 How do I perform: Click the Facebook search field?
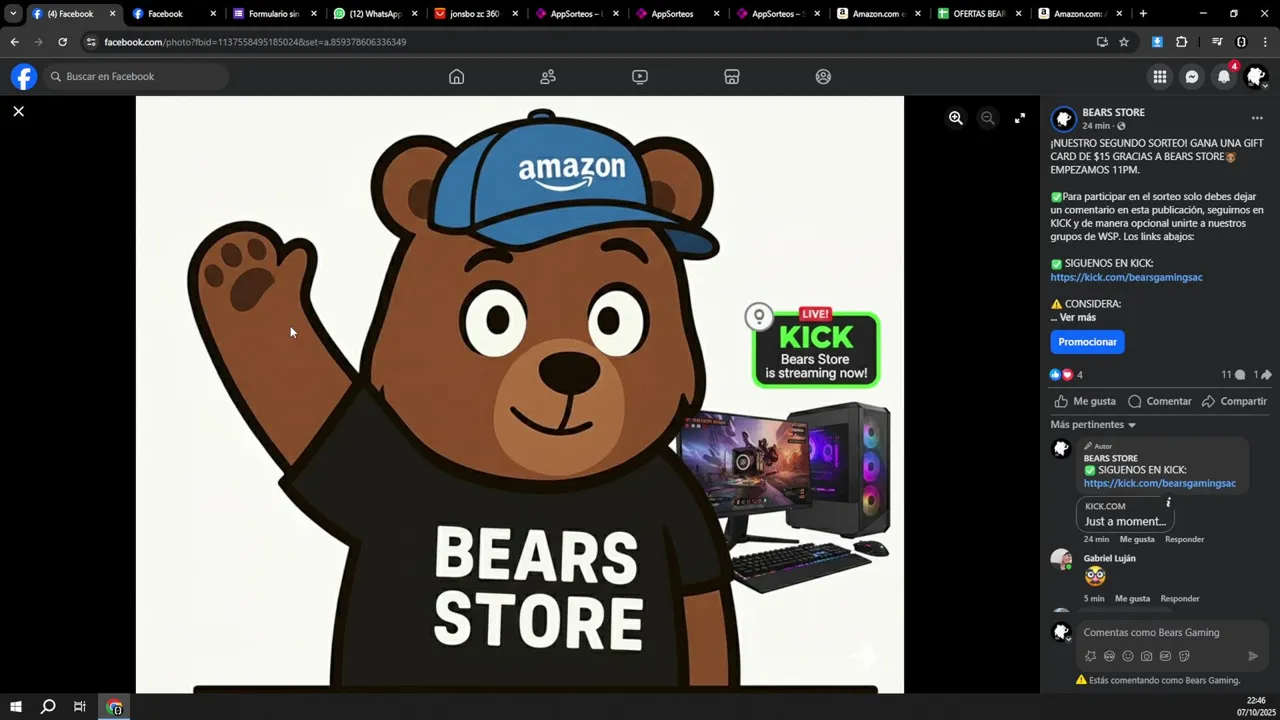(x=137, y=77)
